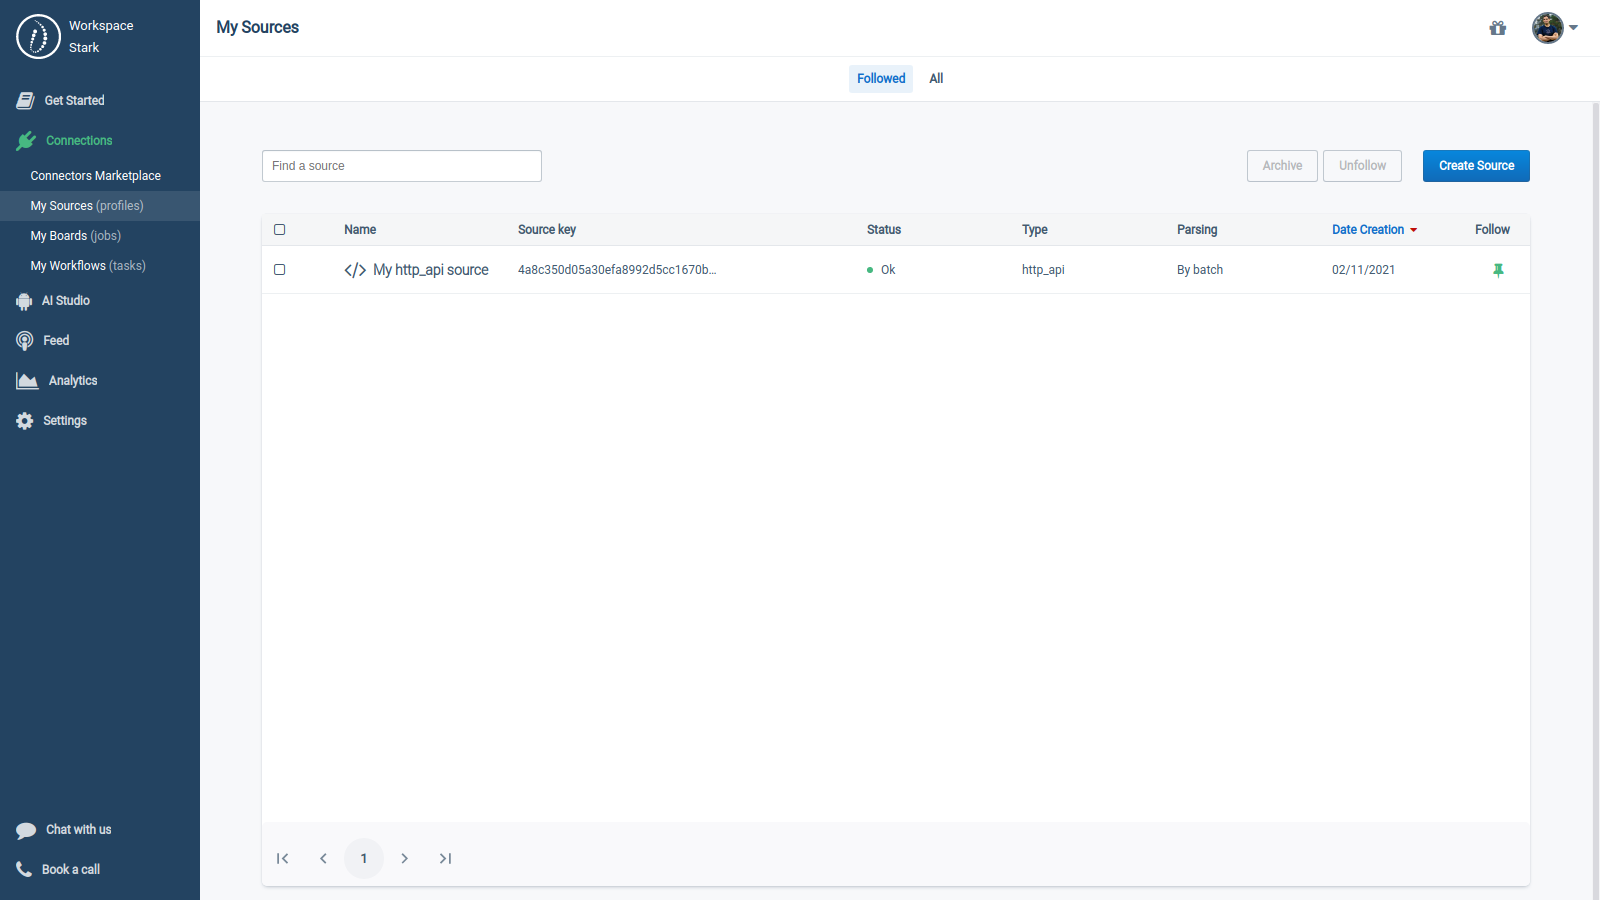Click the Analytics chart icon
Screen dimensions: 1600x900
(x=27, y=381)
